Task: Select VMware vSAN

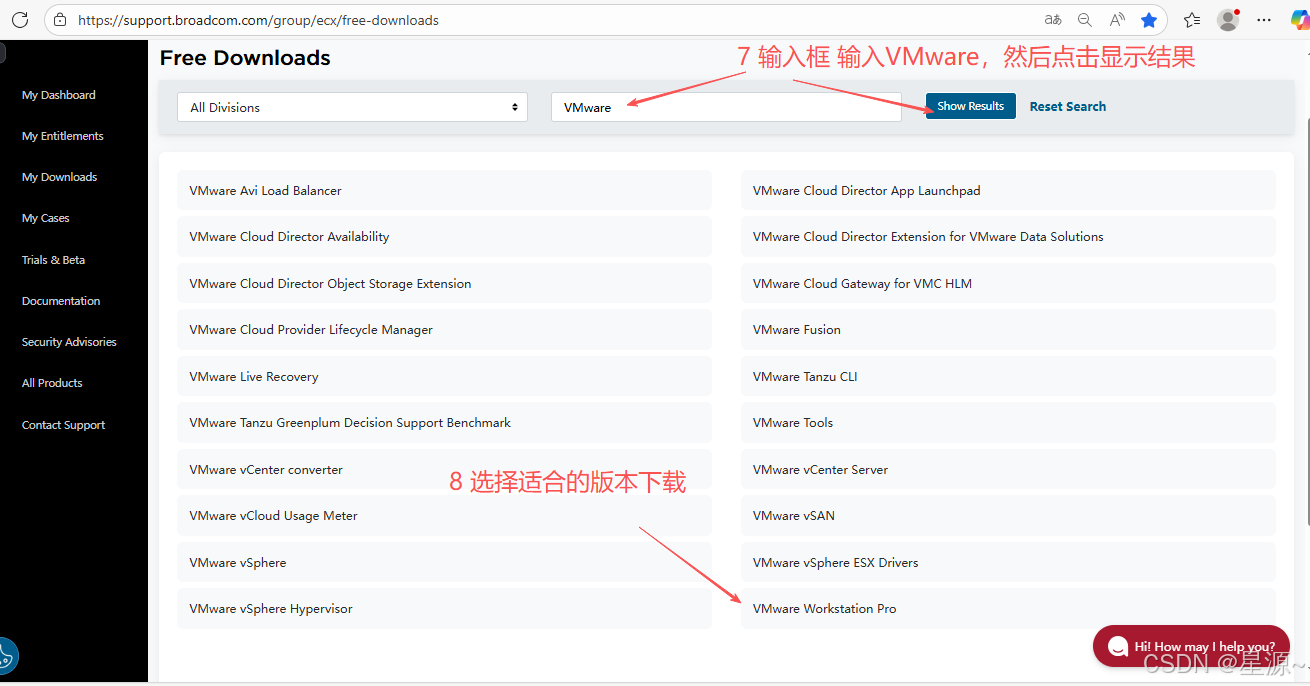Action: pyautogui.click(x=1008, y=515)
